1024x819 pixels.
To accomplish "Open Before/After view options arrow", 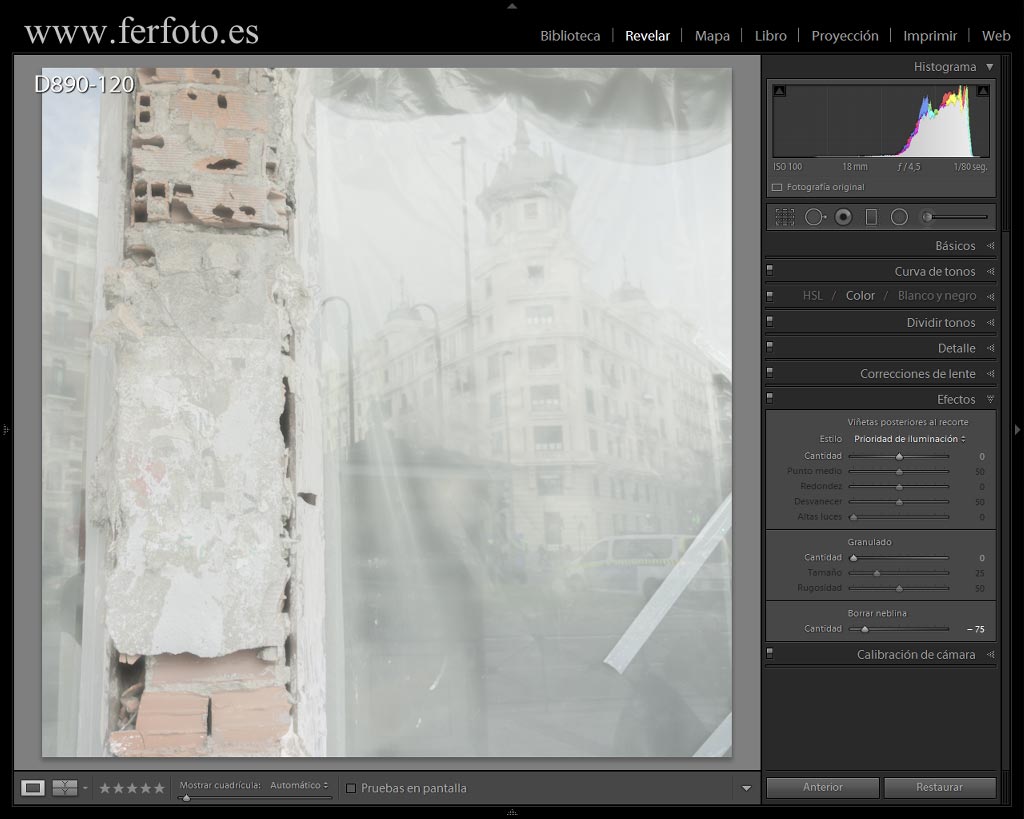I will (x=85, y=788).
